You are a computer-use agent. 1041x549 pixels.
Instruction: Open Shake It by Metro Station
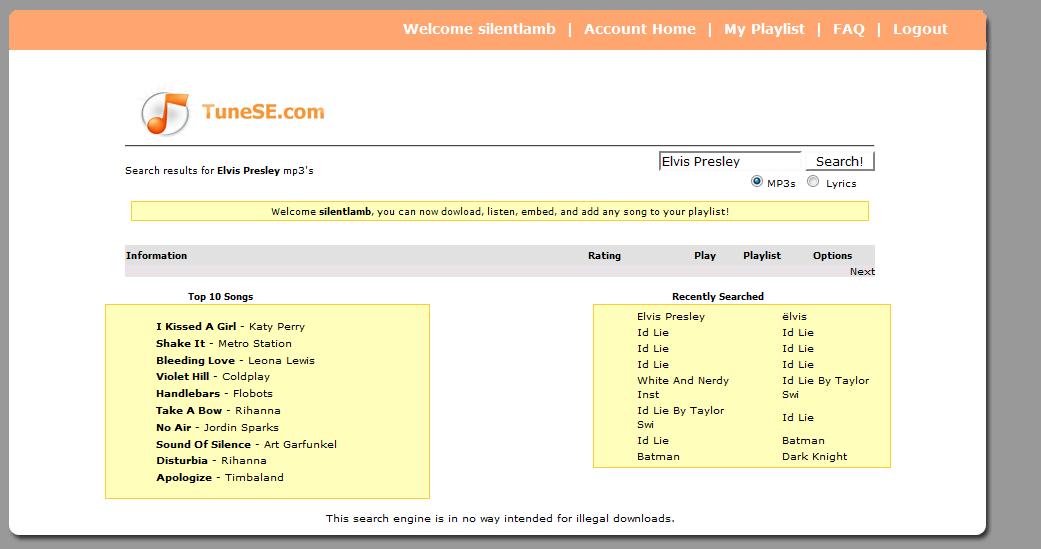pyautogui.click(x=224, y=343)
